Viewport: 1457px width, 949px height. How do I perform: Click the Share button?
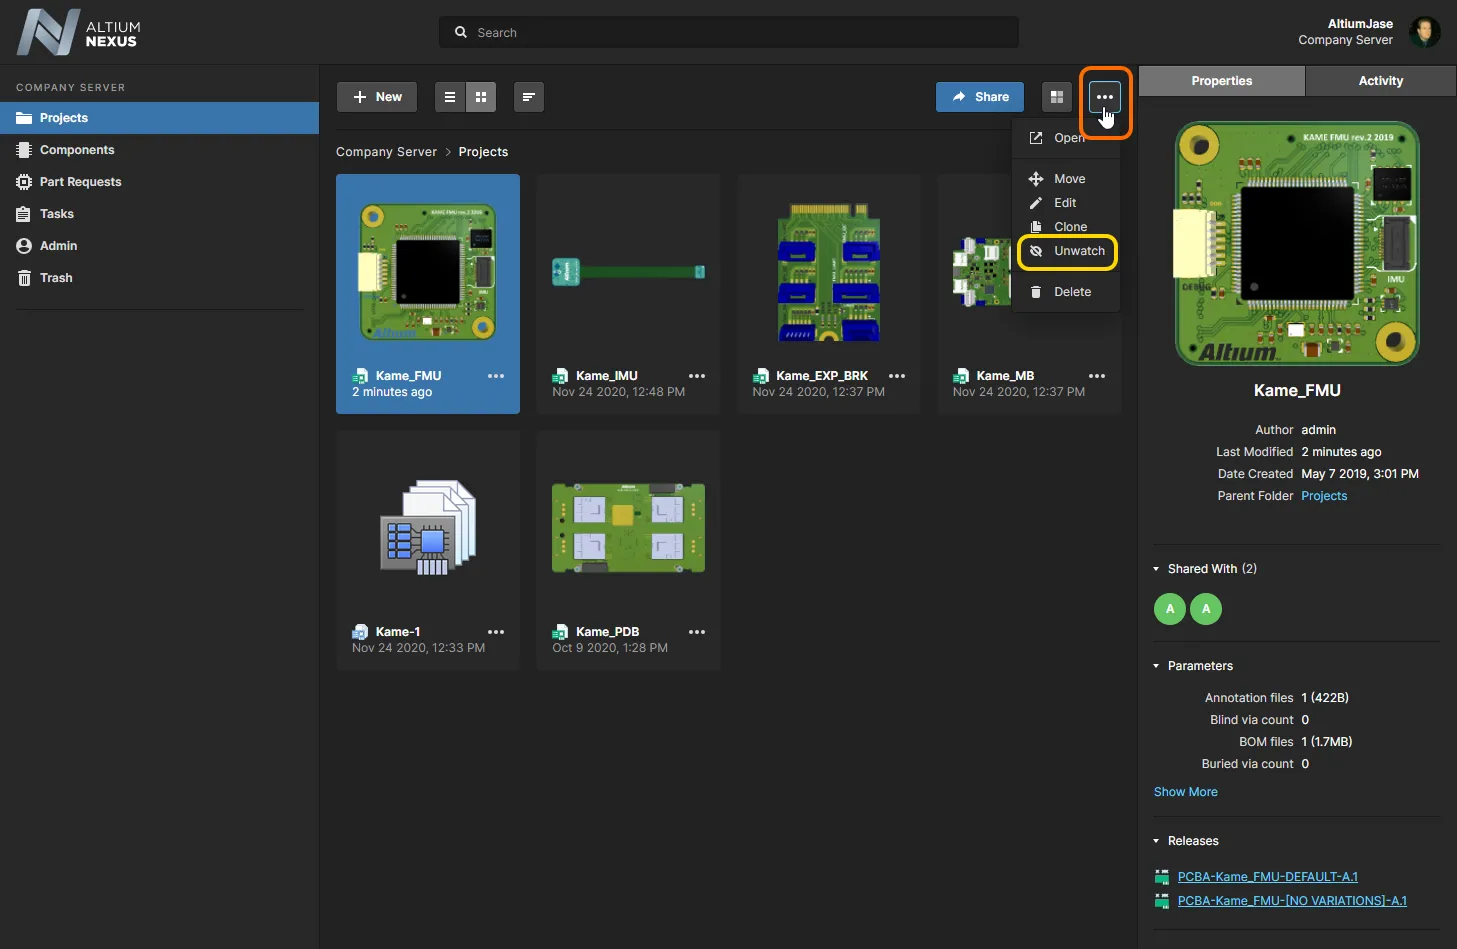(x=980, y=97)
